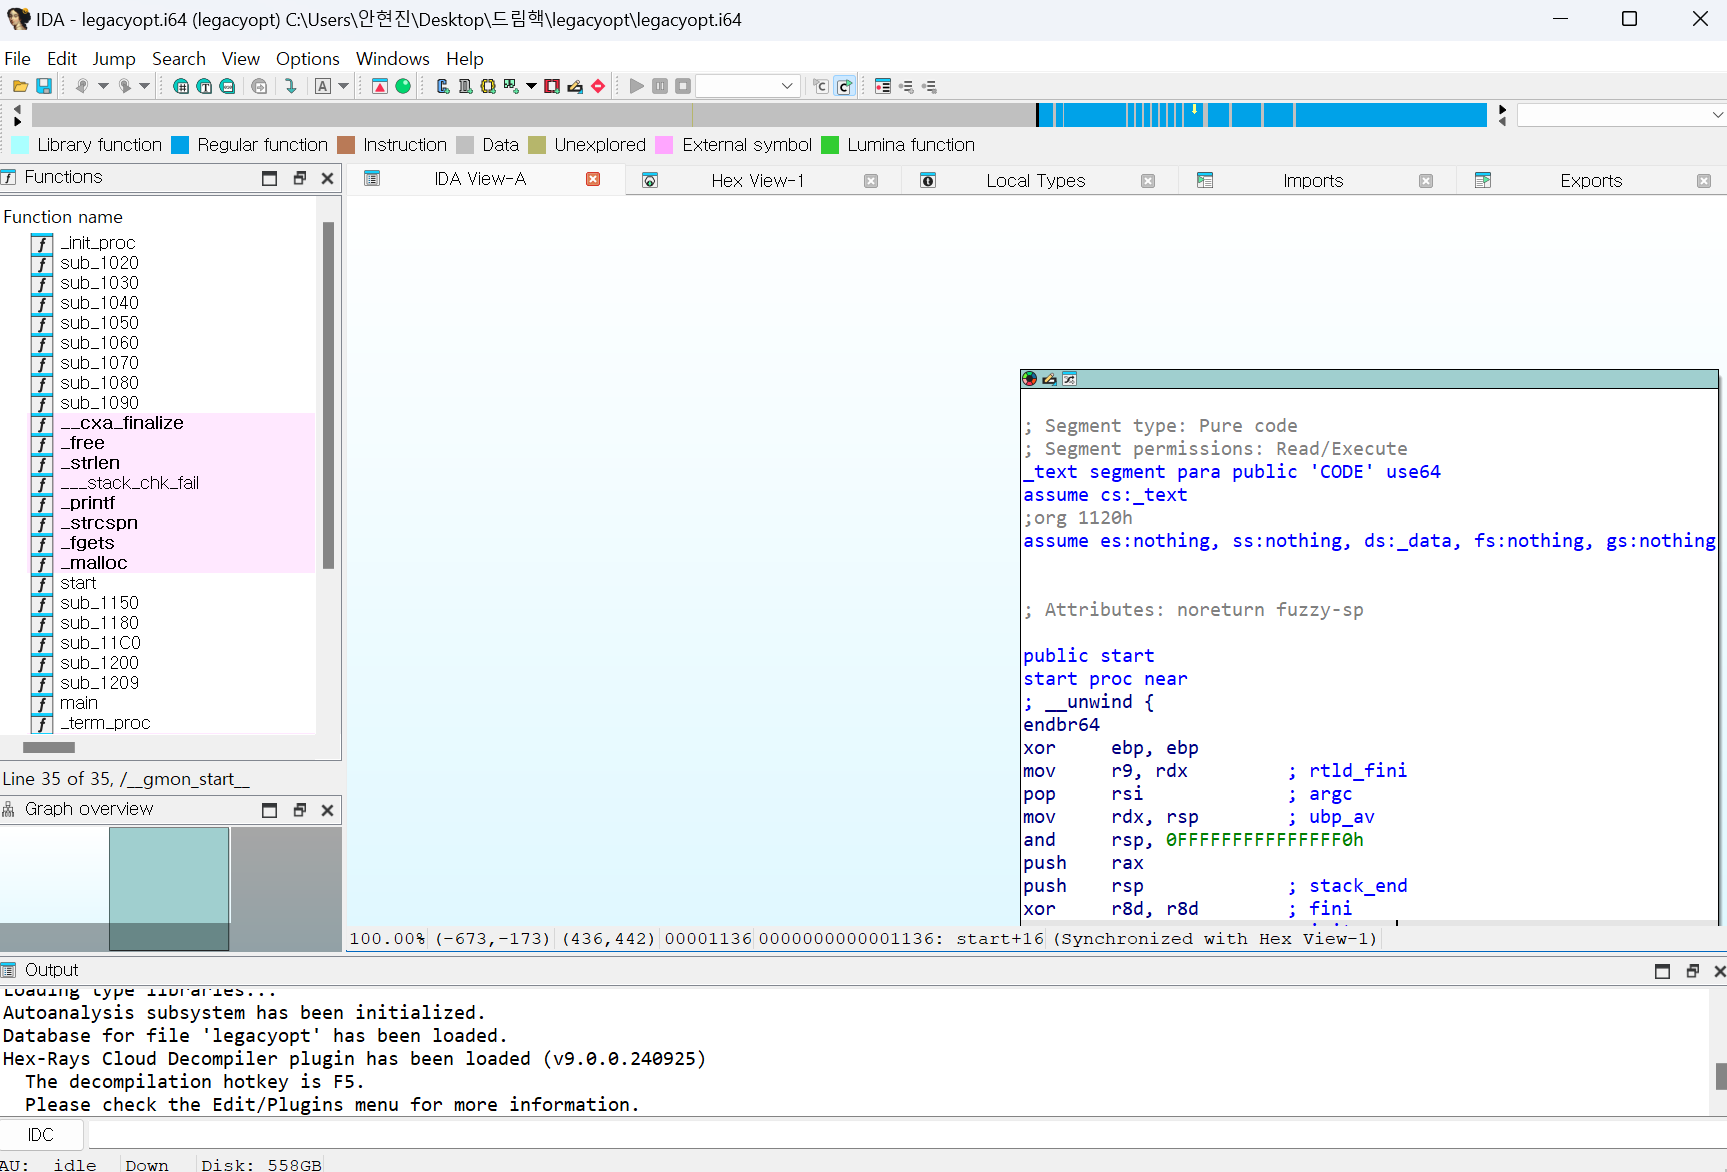Click the Functions list vertical scrollbar
Viewport: 1727px width, 1172px height.
(328, 395)
